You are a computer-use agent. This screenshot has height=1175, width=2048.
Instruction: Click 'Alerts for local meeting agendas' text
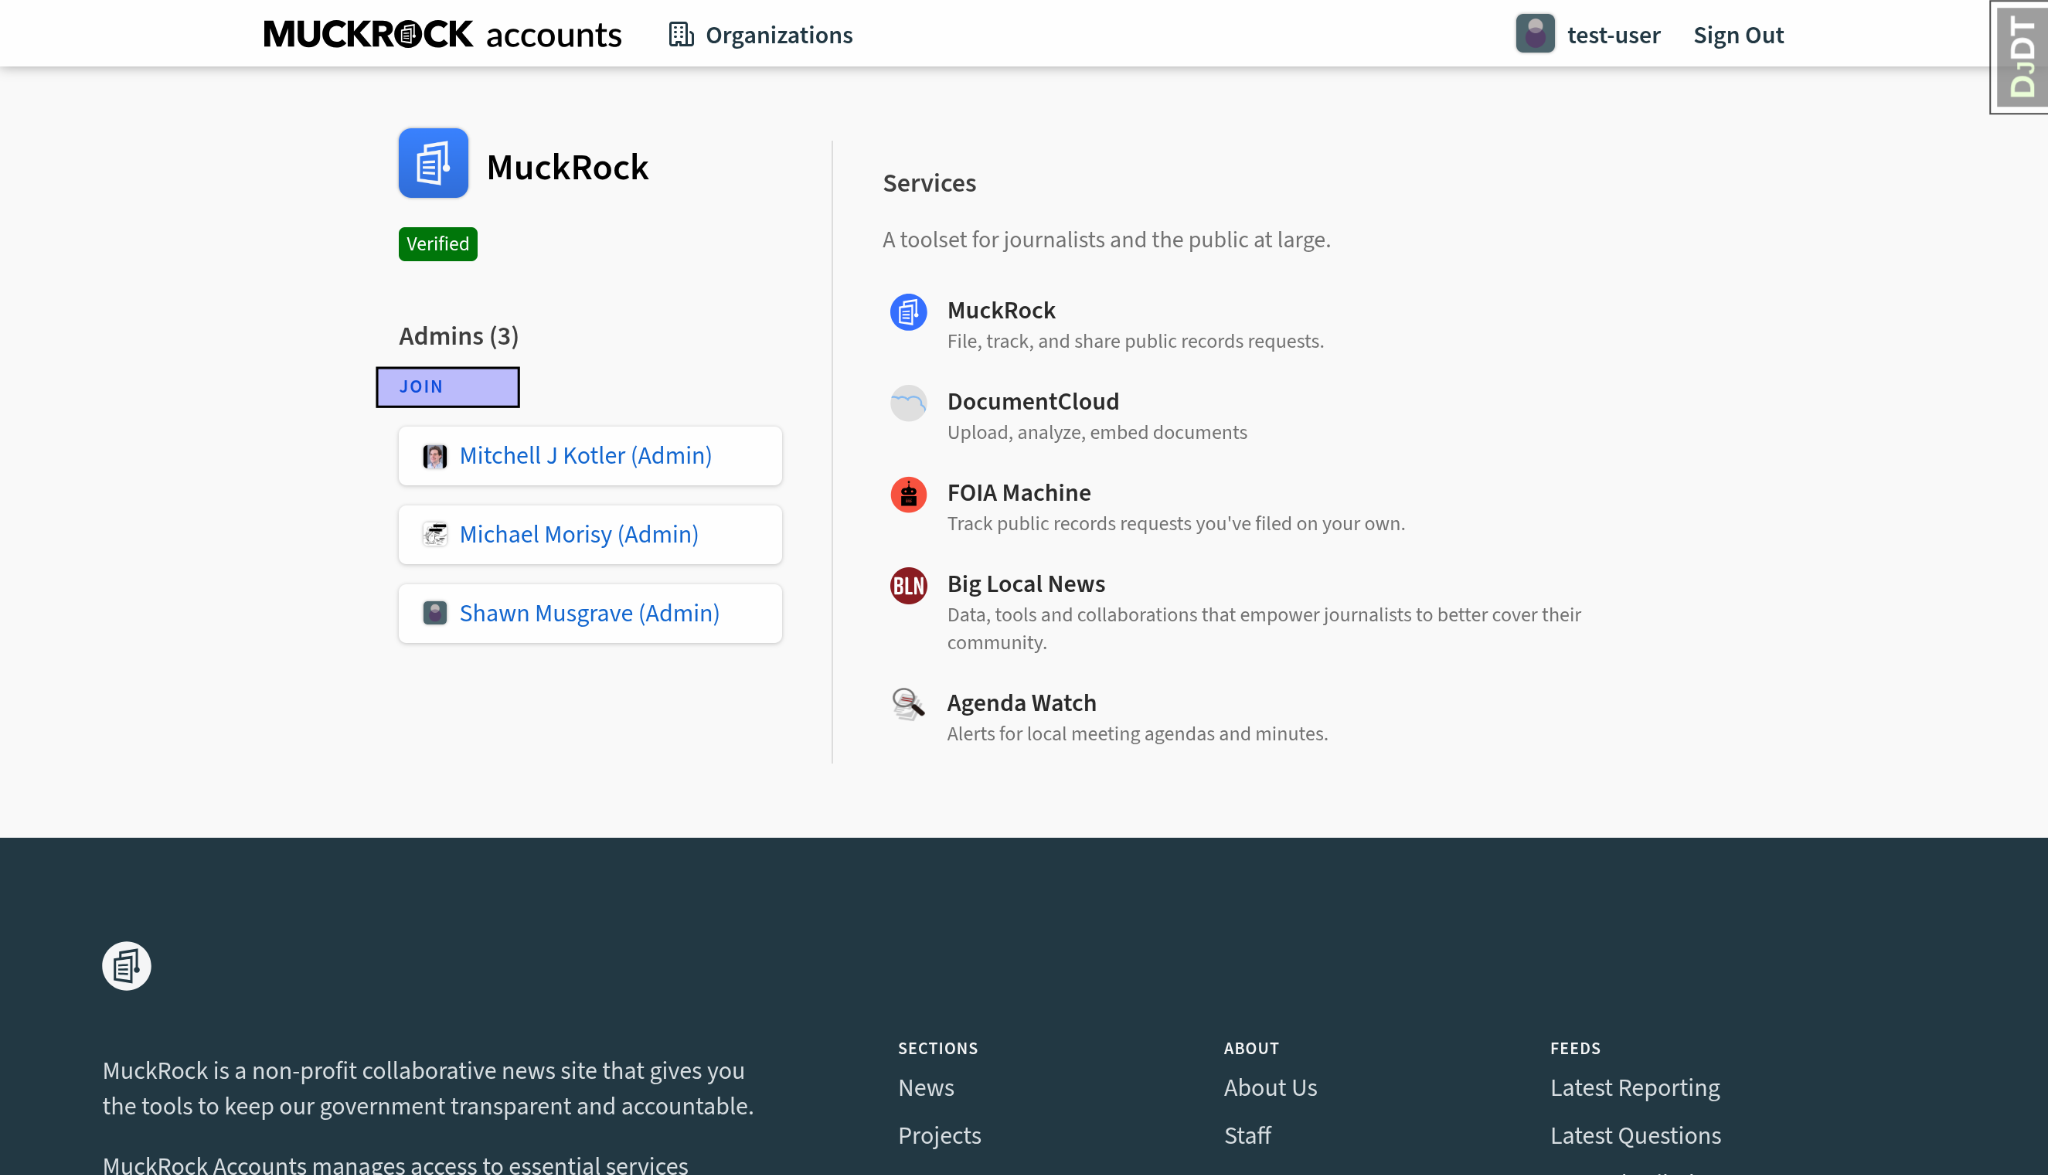pos(1137,734)
